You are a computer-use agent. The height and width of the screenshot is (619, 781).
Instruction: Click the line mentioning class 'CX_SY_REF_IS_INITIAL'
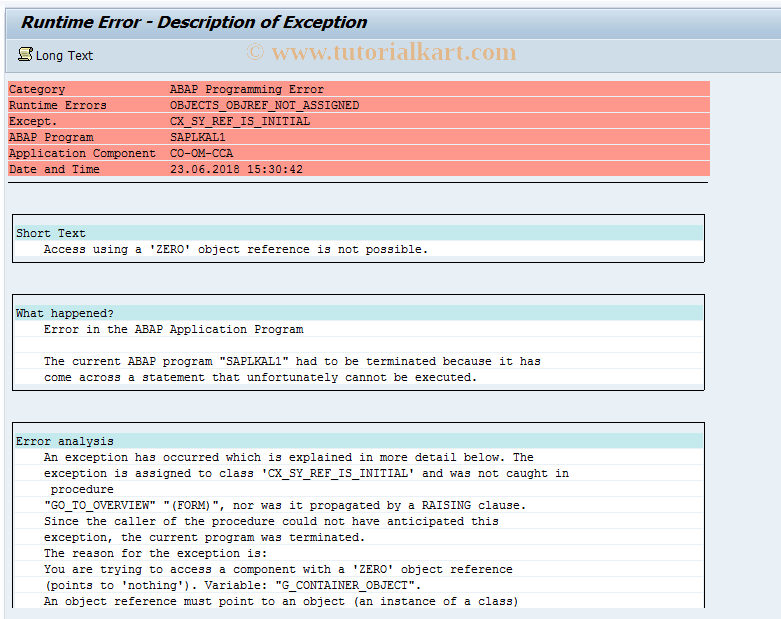(x=306, y=473)
